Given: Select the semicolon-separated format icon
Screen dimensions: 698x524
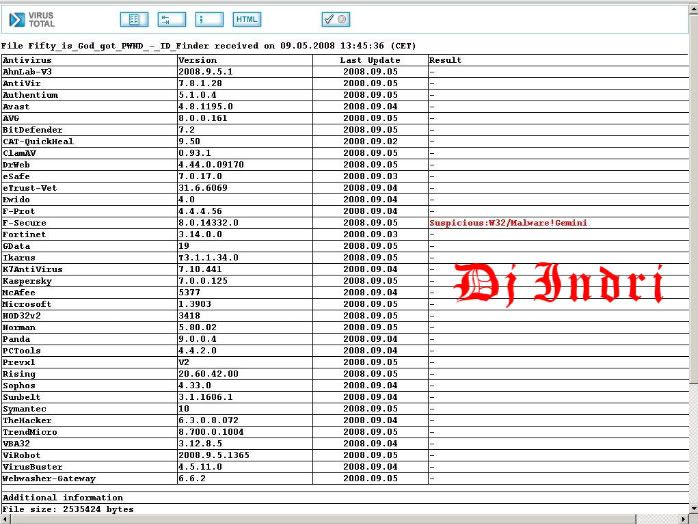Looking at the screenshot, I should click(209, 19).
